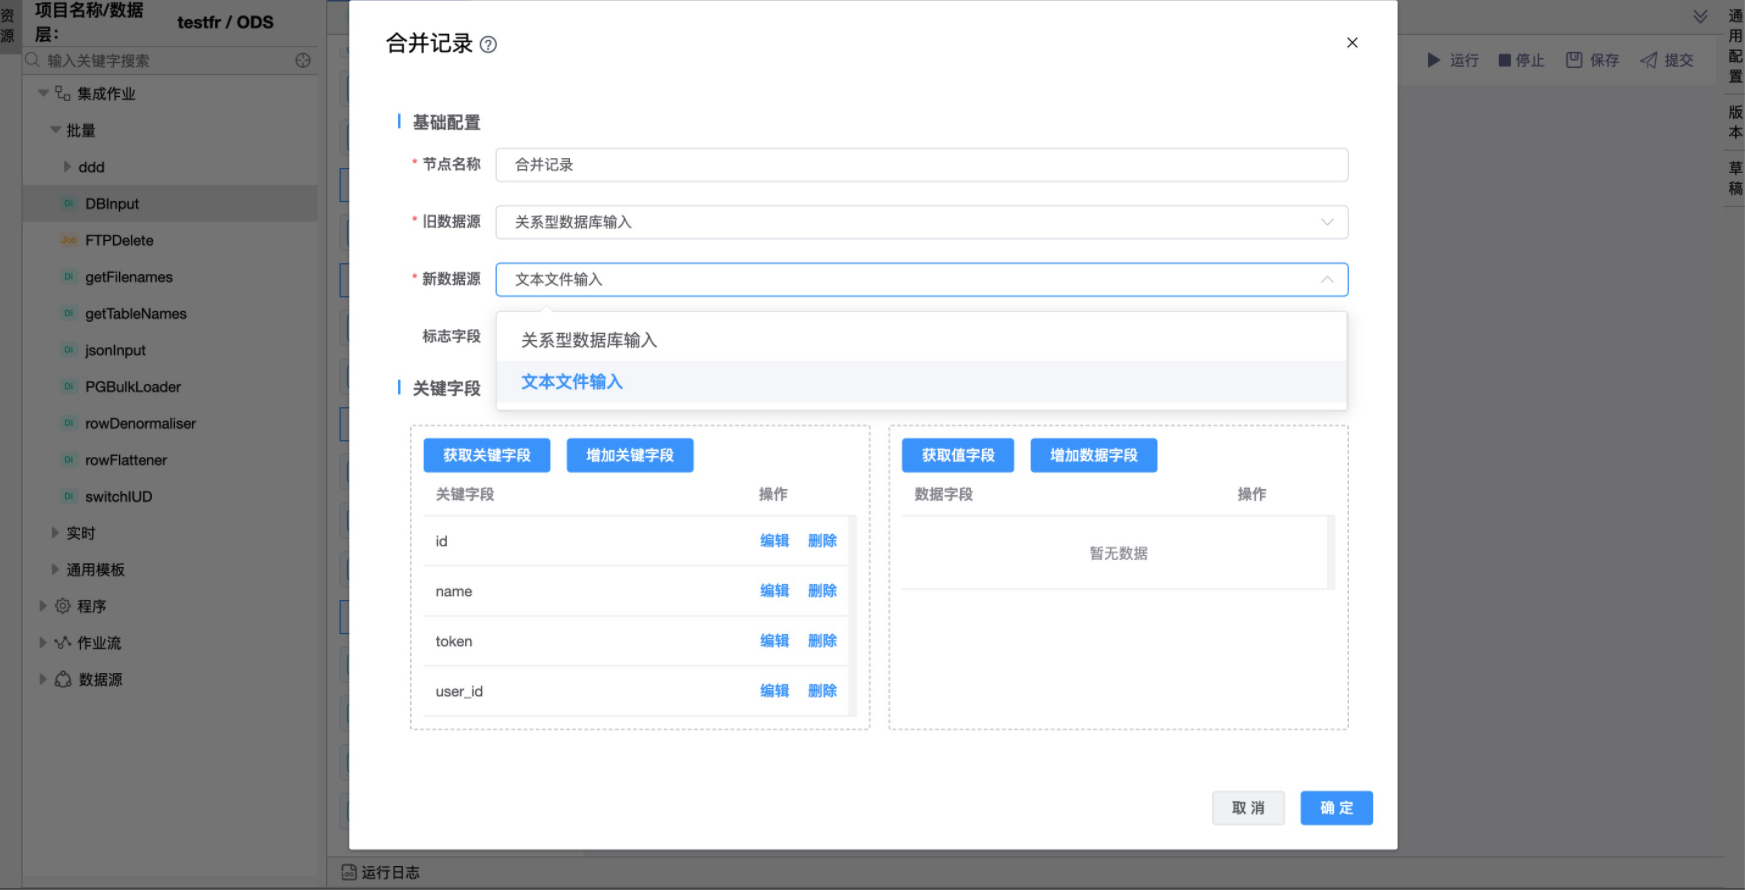Click the 提交 submit icon
This screenshot has width=1745, height=890.
[1649, 60]
